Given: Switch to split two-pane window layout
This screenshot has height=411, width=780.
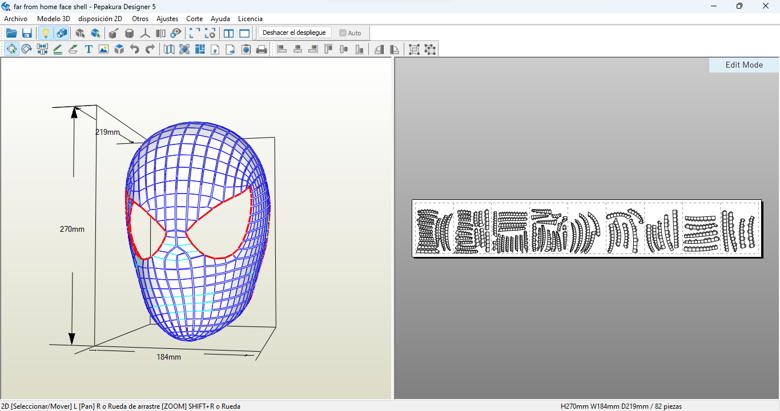Looking at the screenshot, I should [x=229, y=33].
